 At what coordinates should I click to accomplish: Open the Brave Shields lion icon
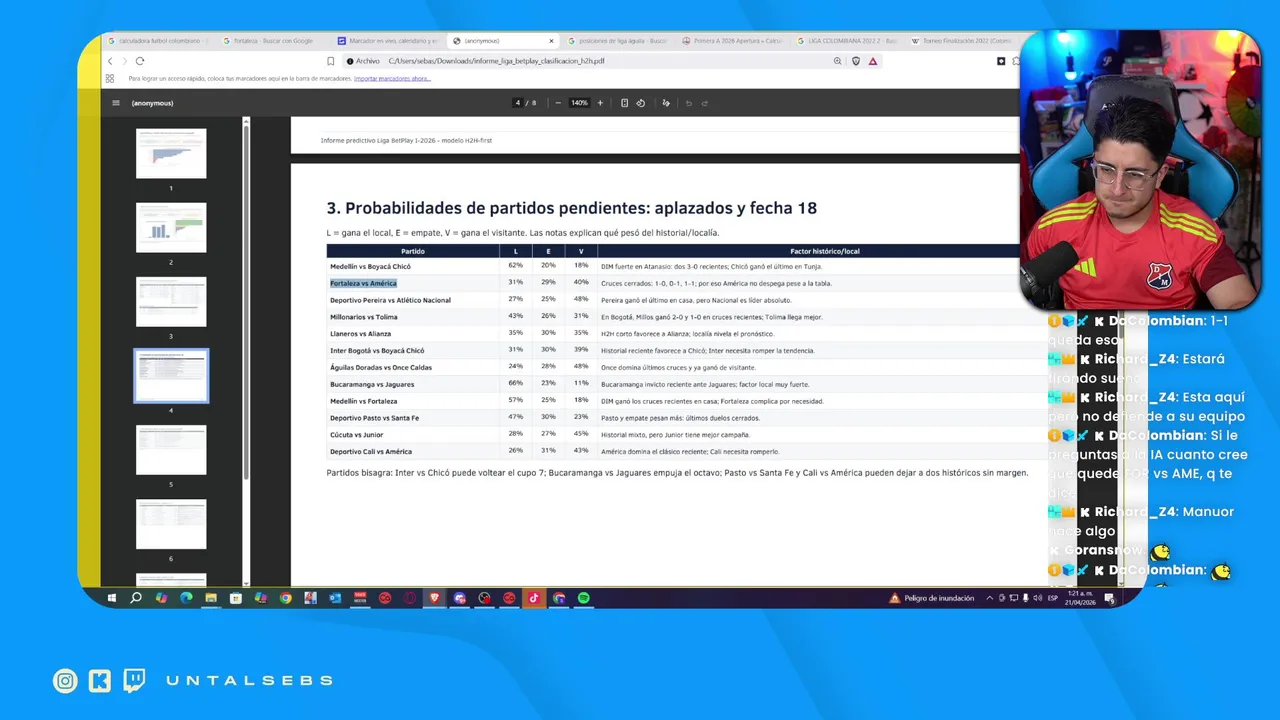855,61
